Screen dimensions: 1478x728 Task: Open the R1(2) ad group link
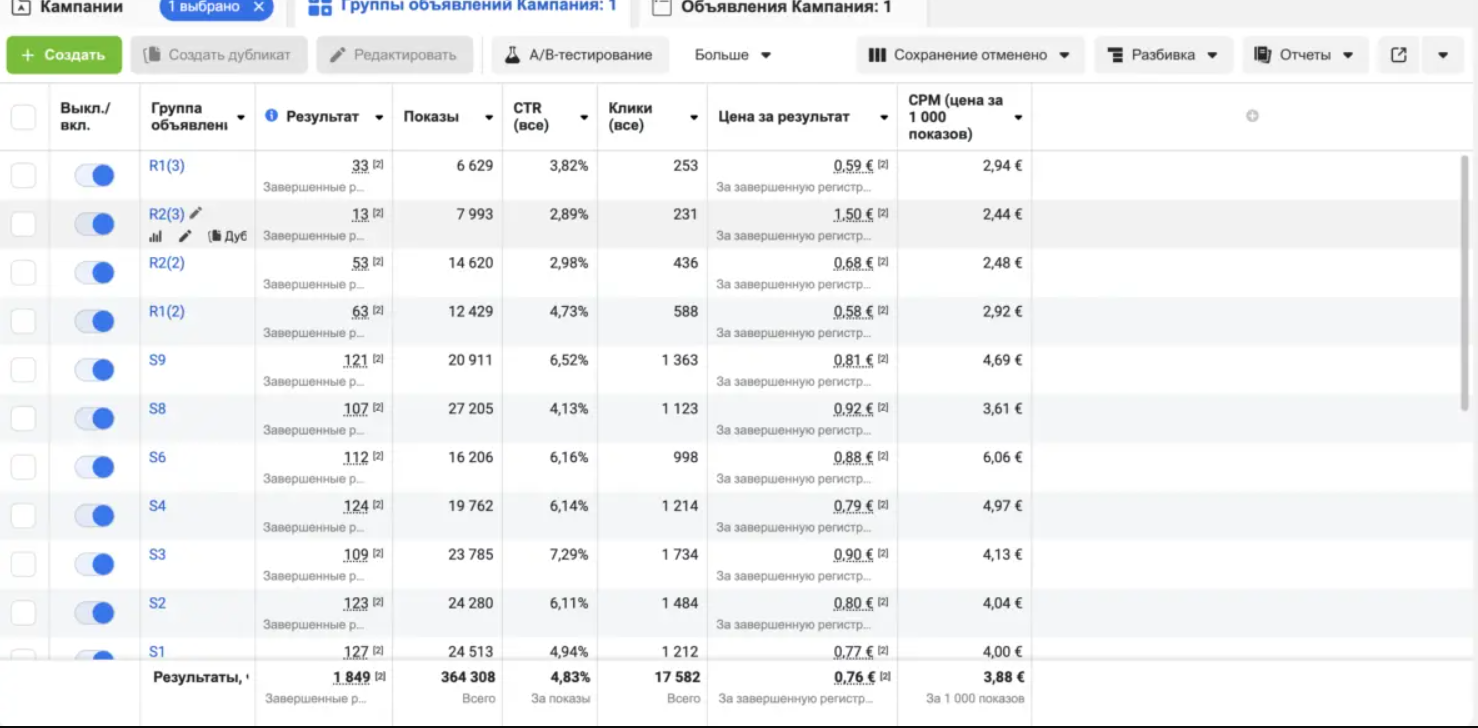tap(167, 312)
